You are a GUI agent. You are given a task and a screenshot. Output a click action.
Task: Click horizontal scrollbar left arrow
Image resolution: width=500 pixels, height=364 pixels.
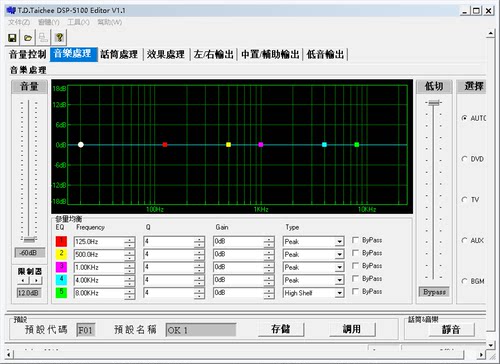point(9,354)
